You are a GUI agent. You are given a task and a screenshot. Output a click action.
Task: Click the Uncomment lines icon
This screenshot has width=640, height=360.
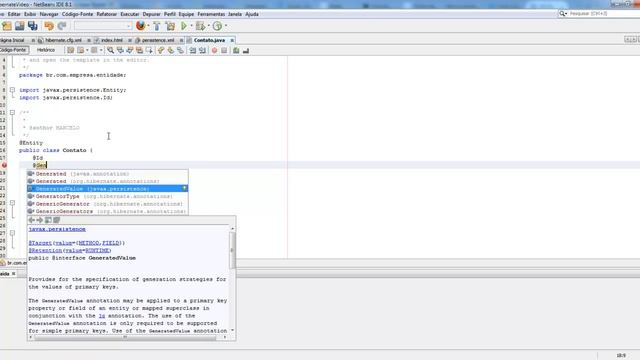click(x=246, y=50)
